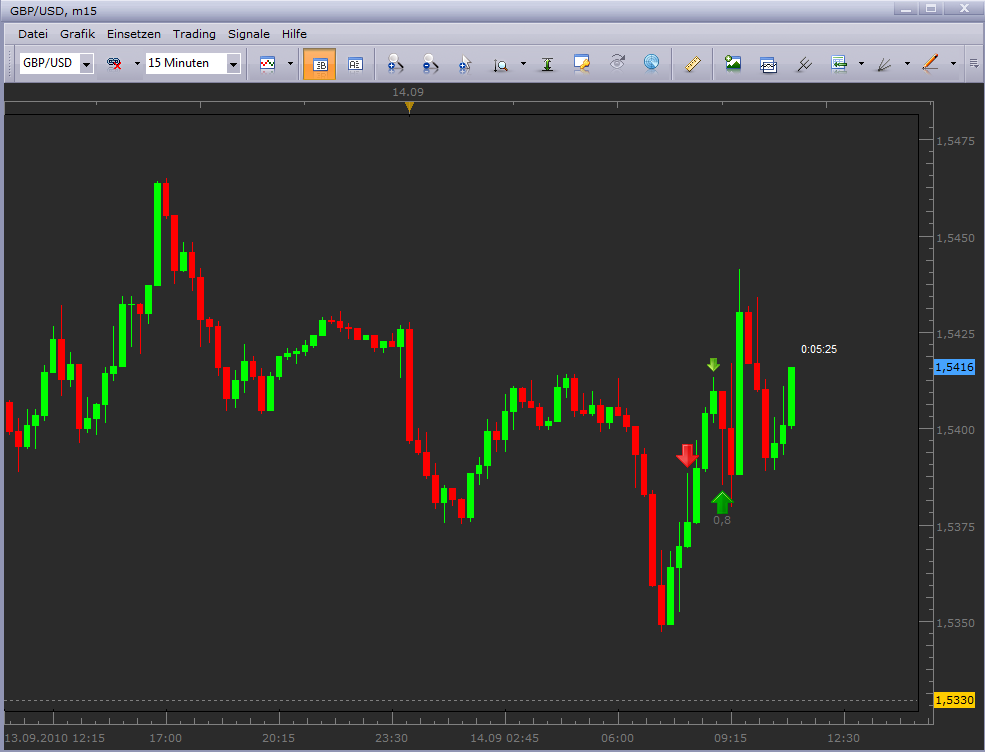985x752 pixels.
Task: Click the vertical zoom magnifier icon
Action: click(501, 64)
